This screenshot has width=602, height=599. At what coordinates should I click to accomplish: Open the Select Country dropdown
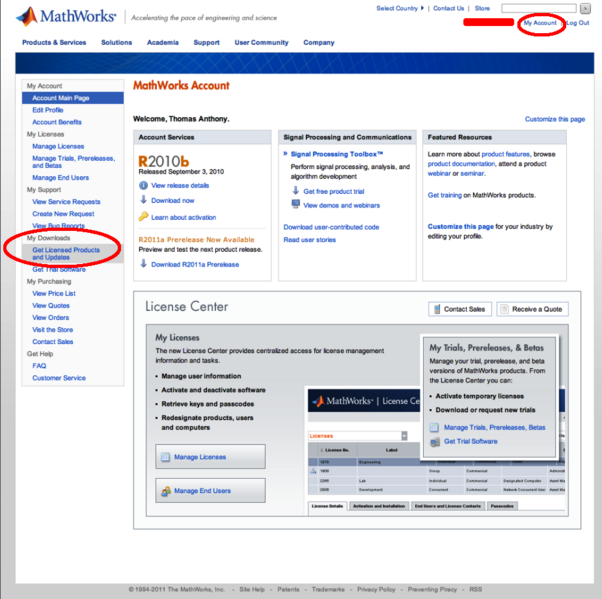398,8
